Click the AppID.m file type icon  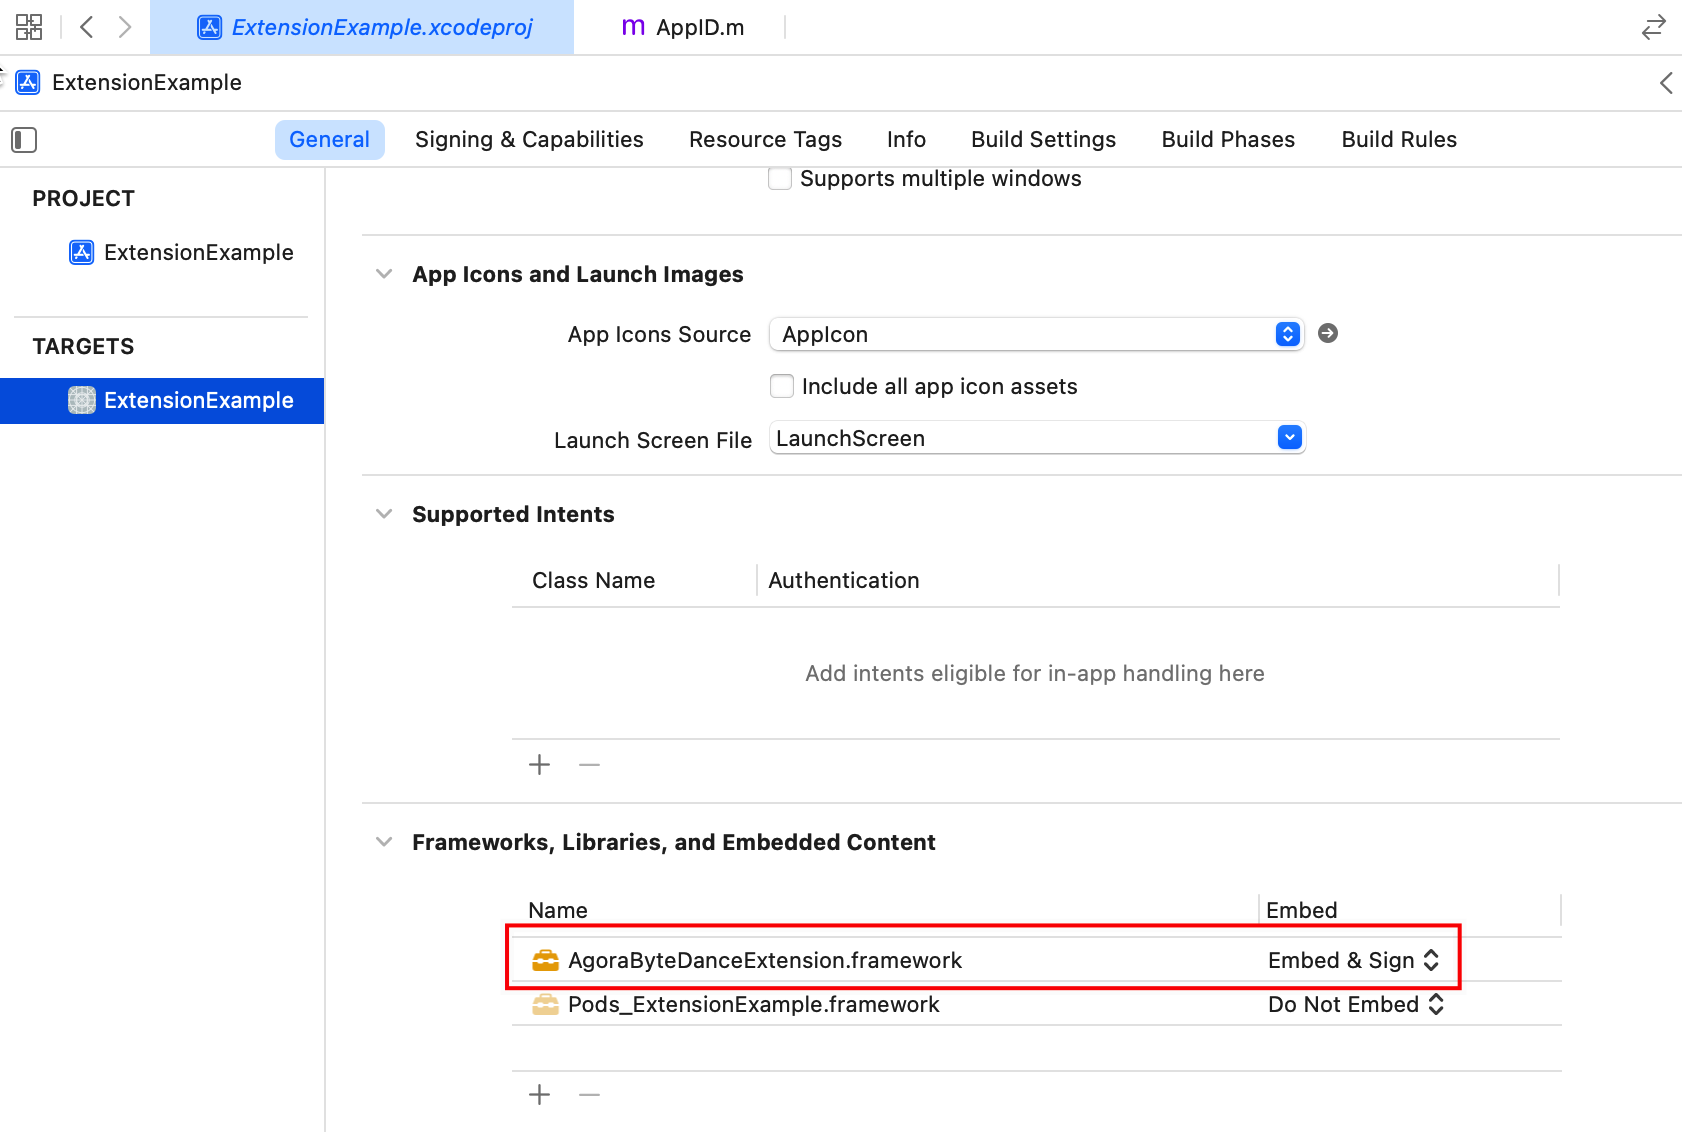pos(633,27)
